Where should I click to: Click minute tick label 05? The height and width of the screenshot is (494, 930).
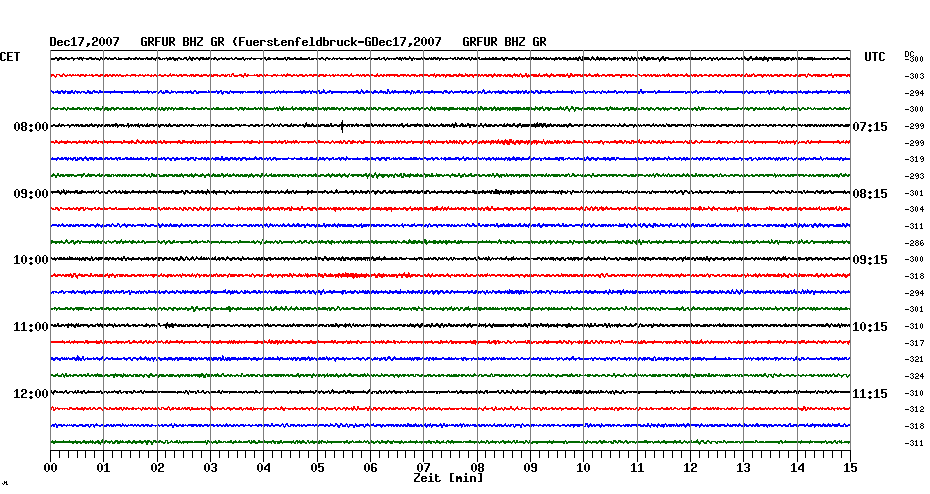click(x=317, y=468)
